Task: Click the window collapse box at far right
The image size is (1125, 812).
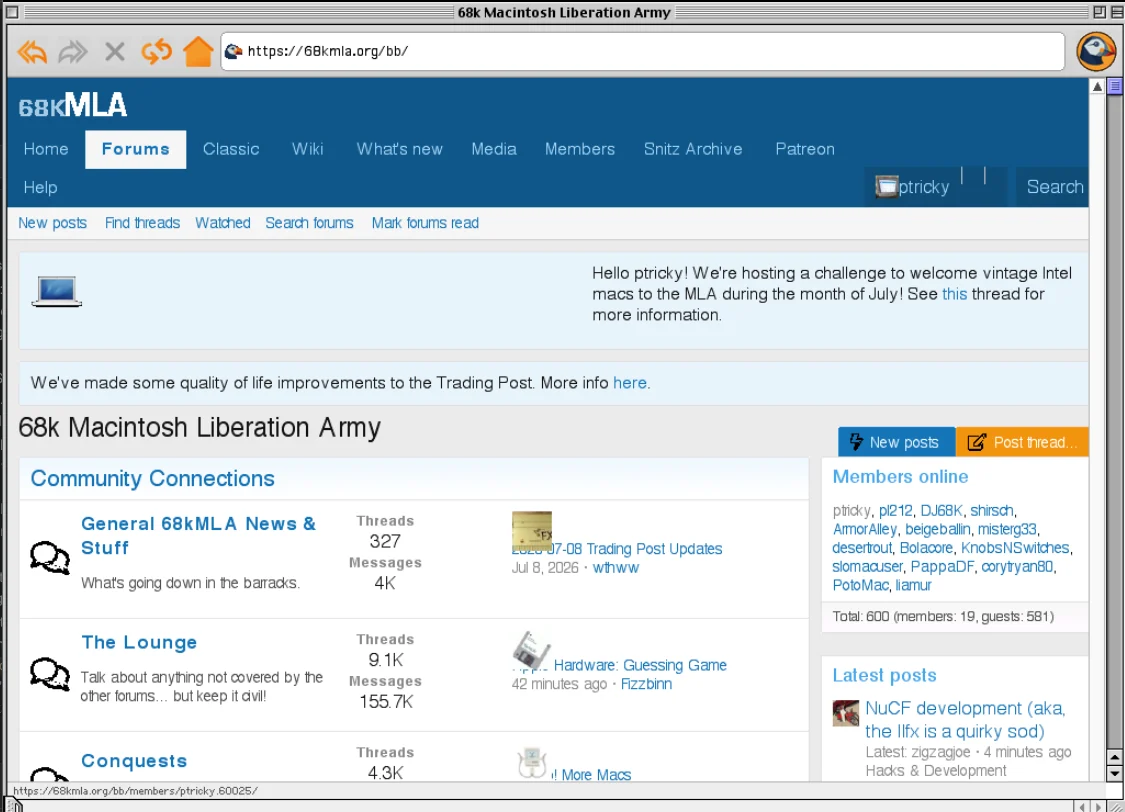Action: pos(1117,11)
